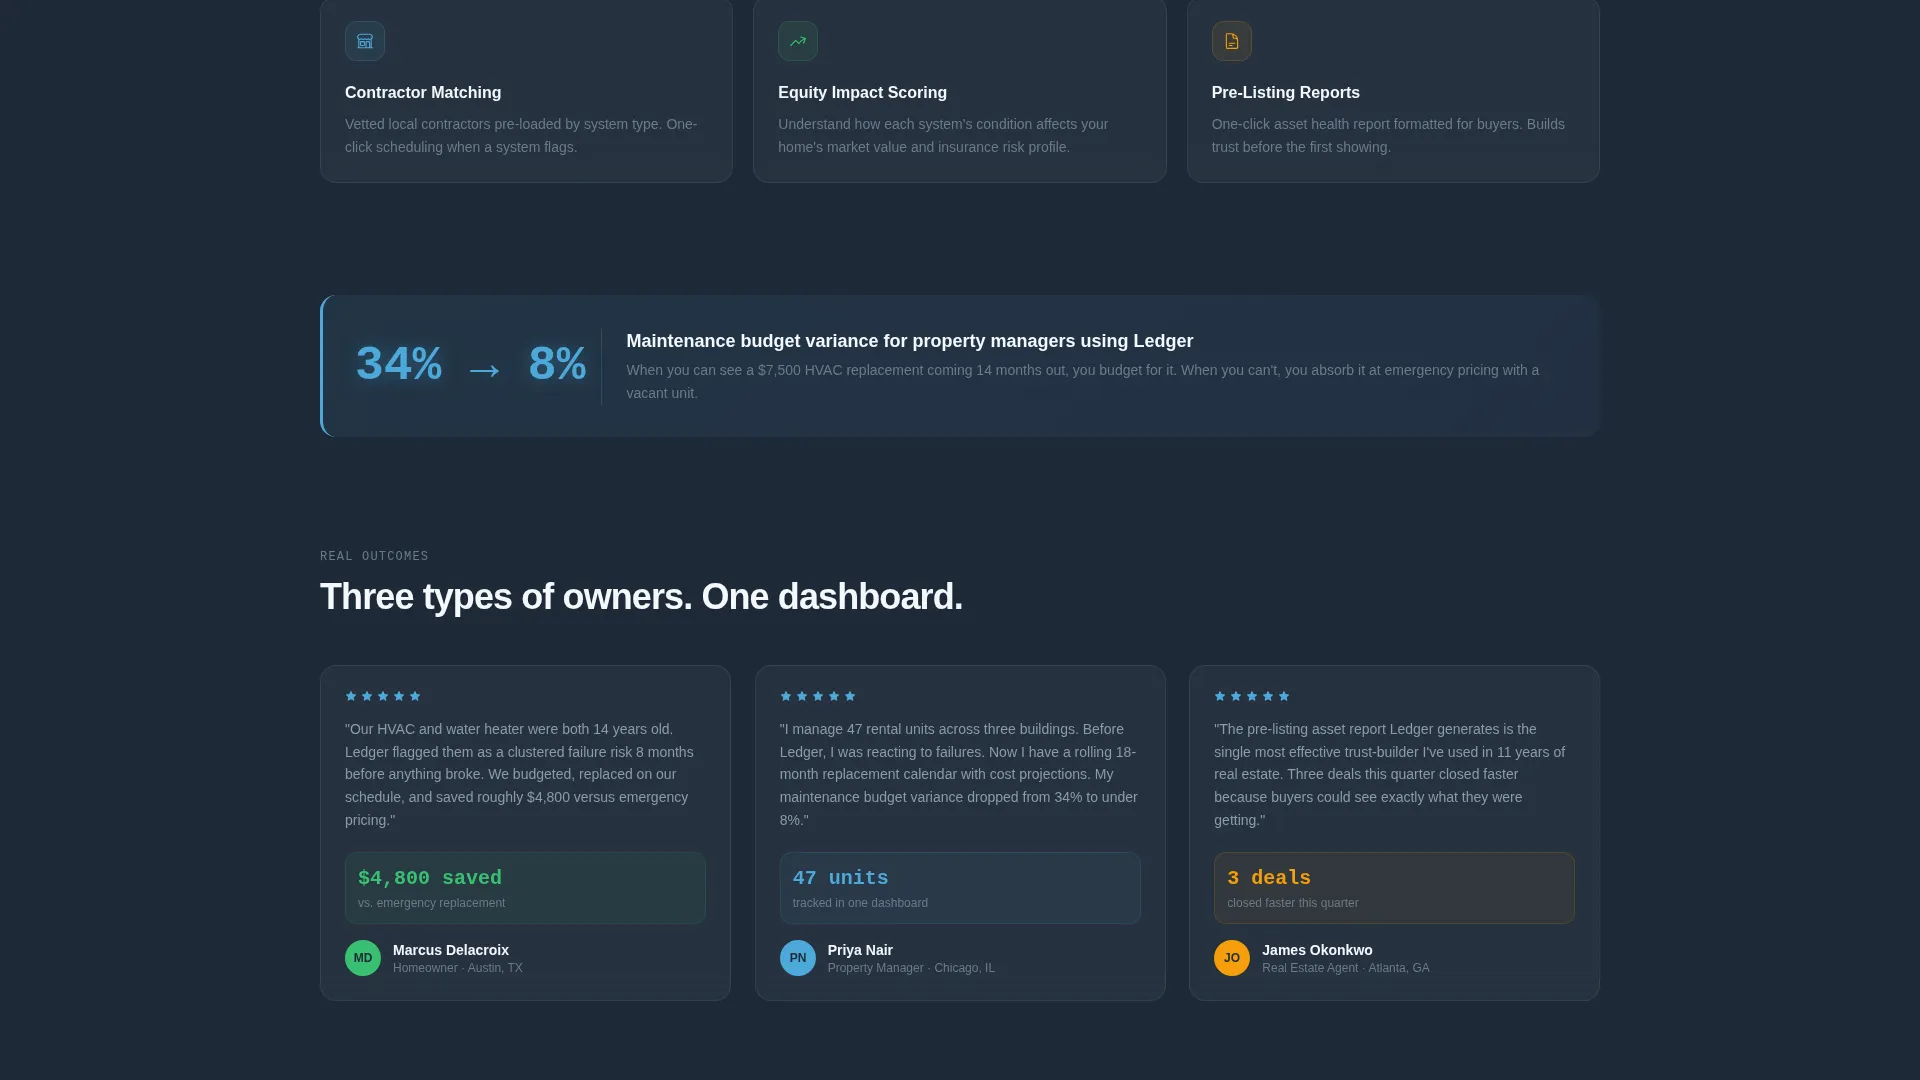This screenshot has width=1920, height=1080.
Task: Click the JO avatar for James Okonkwo
Action: pyautogui.click(x=1232, y=958)
